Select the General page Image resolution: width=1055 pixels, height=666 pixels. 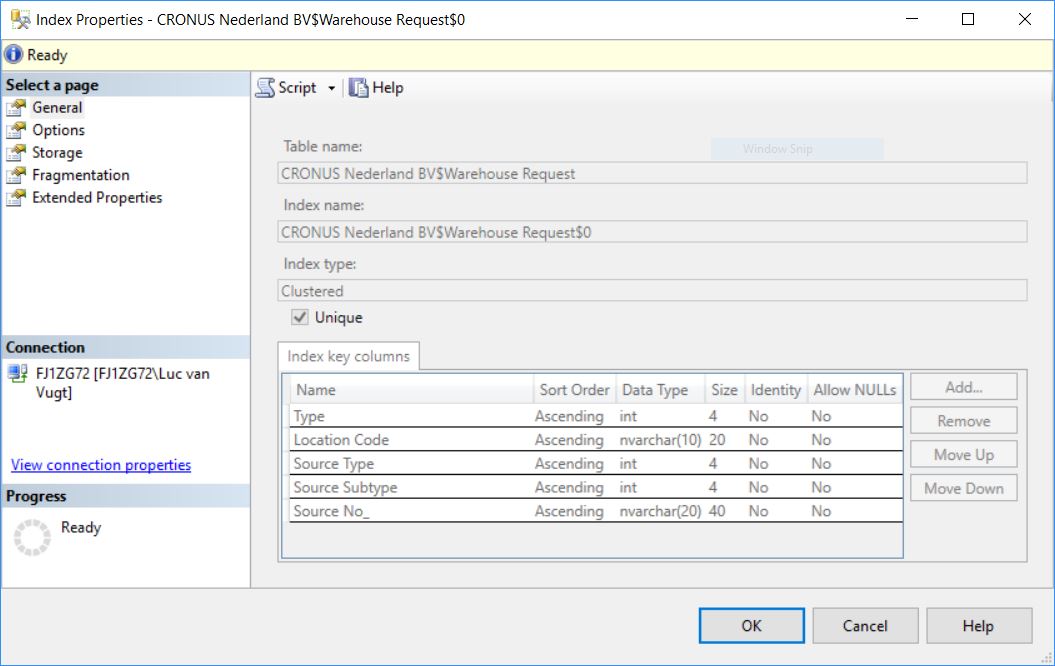point(57,108)
